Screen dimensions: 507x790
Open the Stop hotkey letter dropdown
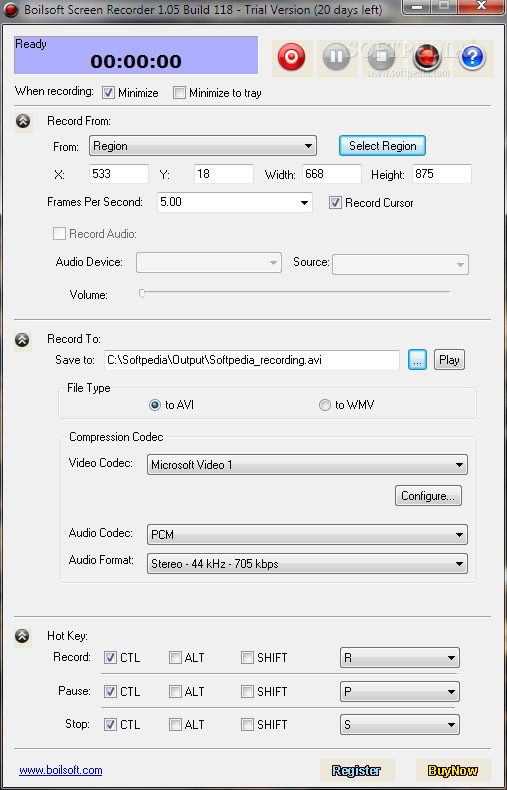(x=400, y=725)
